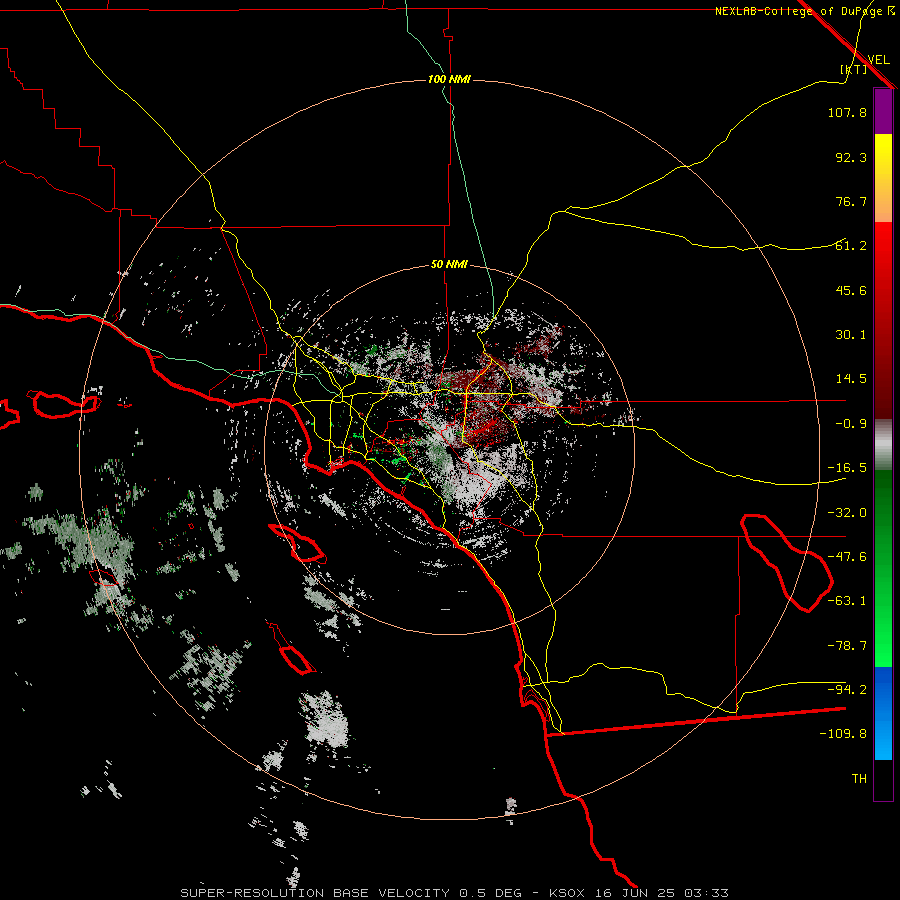Click the 61.2 legend value
The width and height of the screenshot is (900, 900).
pos(851,246)
